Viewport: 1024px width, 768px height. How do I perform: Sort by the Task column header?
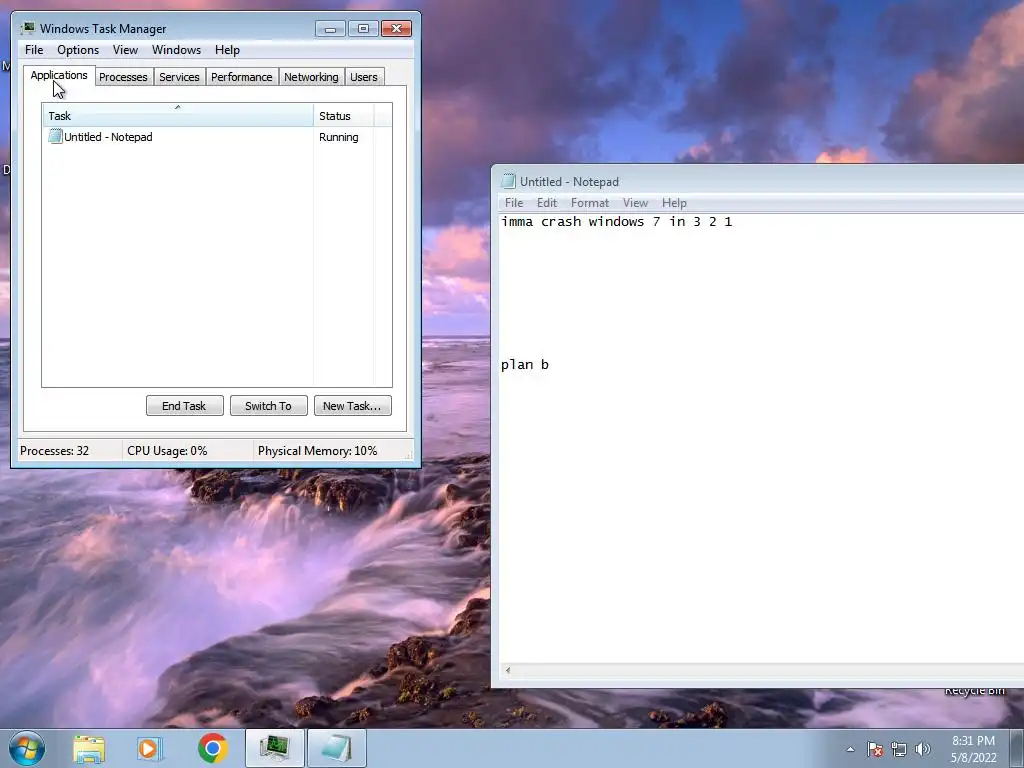pyautogui.click(x=178, y=115)
